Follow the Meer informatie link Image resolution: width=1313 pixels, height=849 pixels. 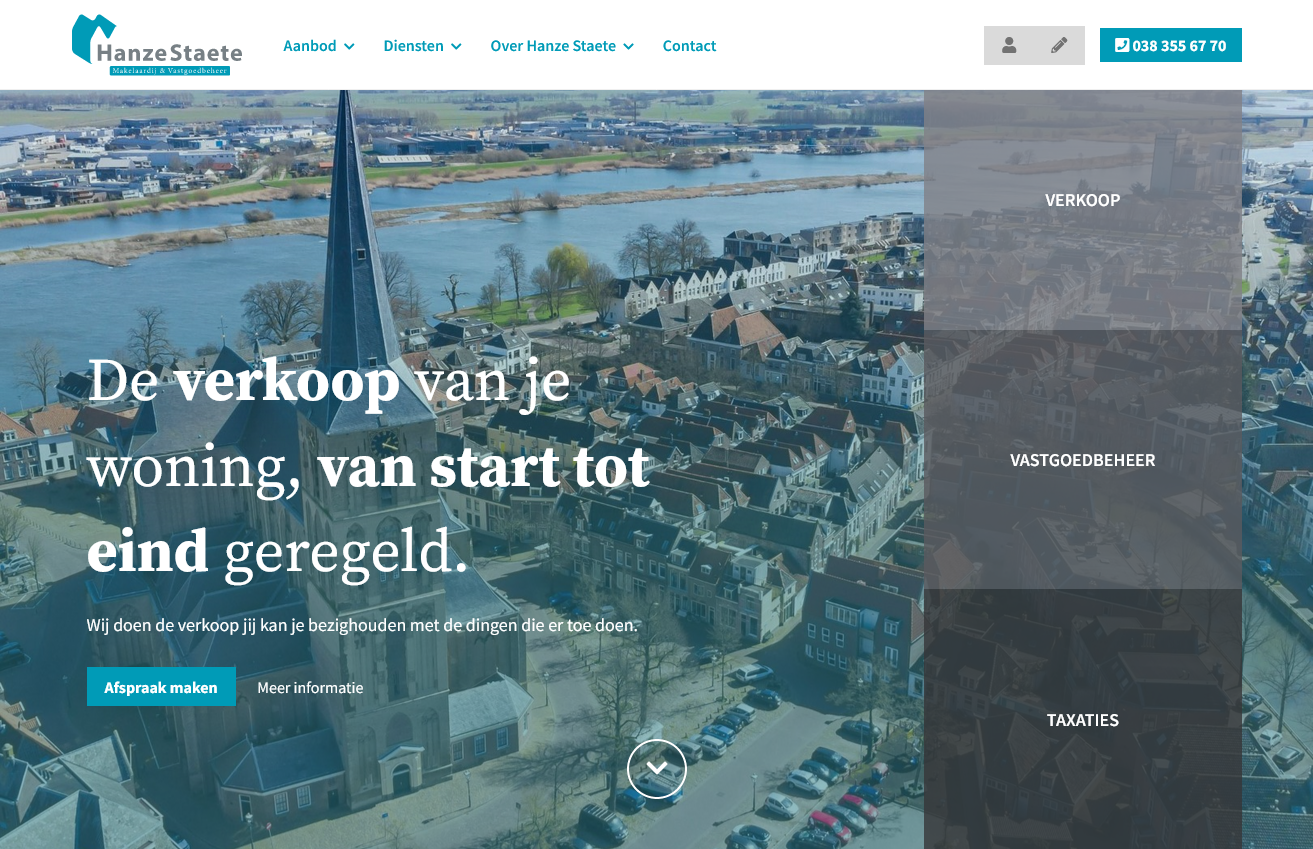[x=310, y=687]
